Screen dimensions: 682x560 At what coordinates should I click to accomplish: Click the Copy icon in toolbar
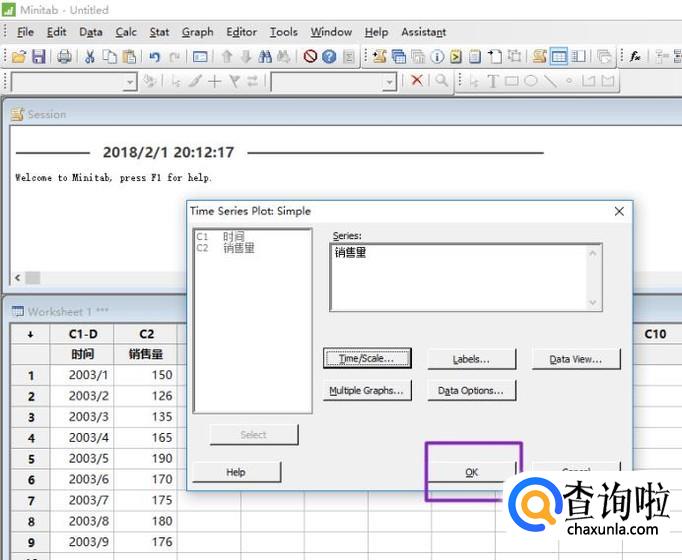click(110, 57)
